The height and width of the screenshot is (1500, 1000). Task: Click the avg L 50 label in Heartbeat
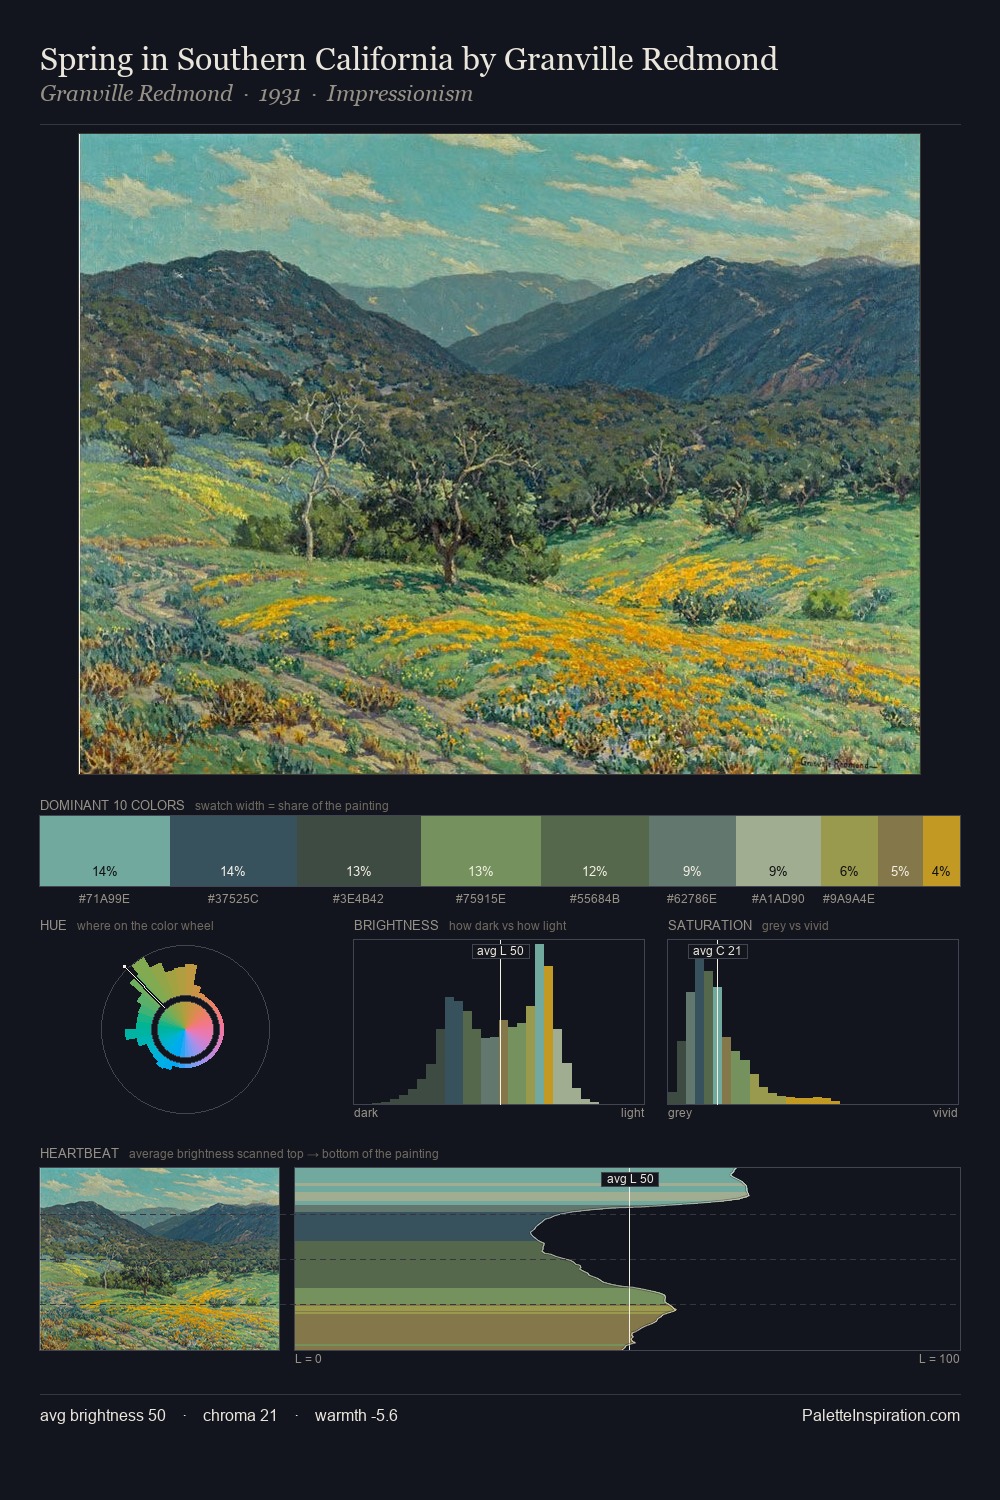click(630, 1179)
